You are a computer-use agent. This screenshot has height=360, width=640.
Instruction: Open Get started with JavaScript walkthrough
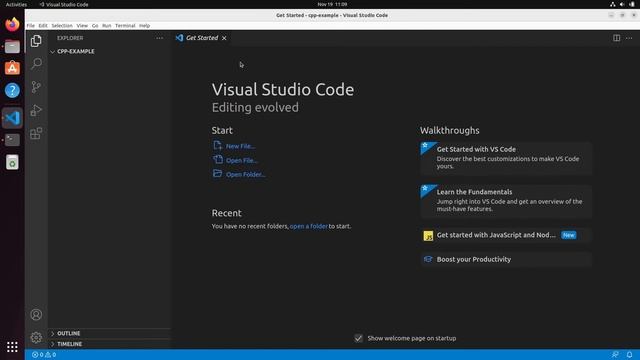tap(506, 236)
